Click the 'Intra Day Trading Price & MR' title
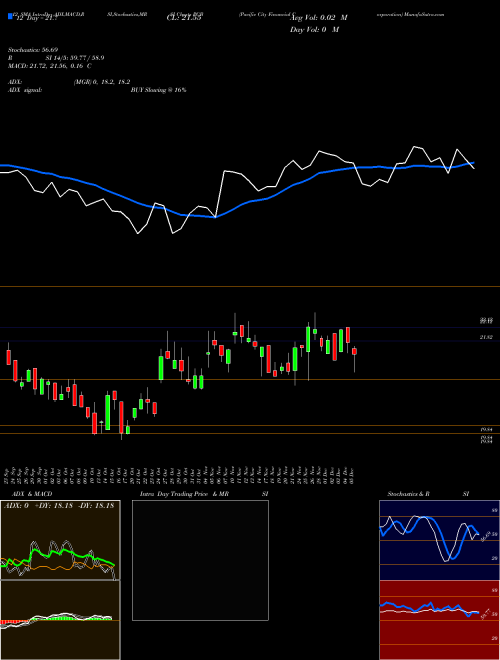Viewport: 500px width, 660px height. (x=184, y=494)
